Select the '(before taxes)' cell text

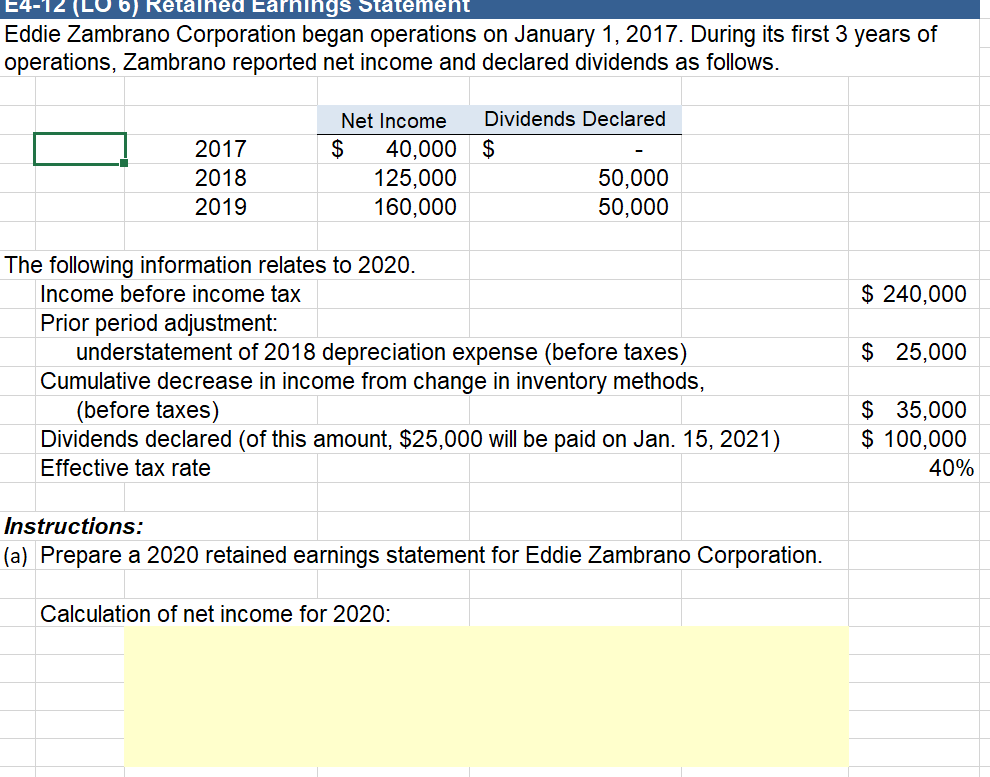click(148, 410)
